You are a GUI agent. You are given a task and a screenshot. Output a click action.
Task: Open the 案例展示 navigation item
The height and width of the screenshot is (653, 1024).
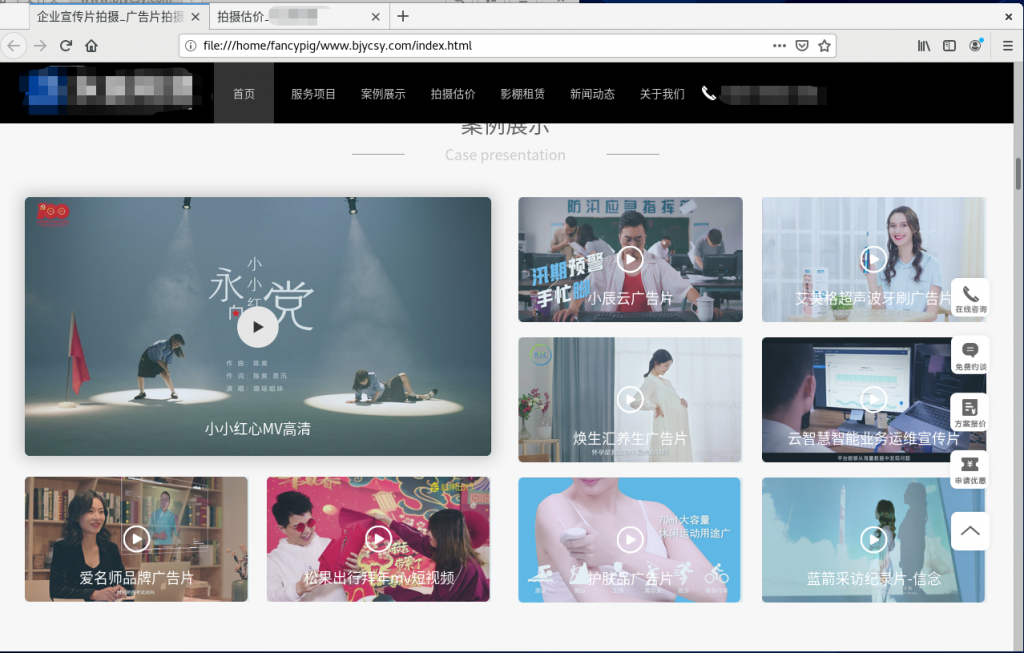[383, 94]
